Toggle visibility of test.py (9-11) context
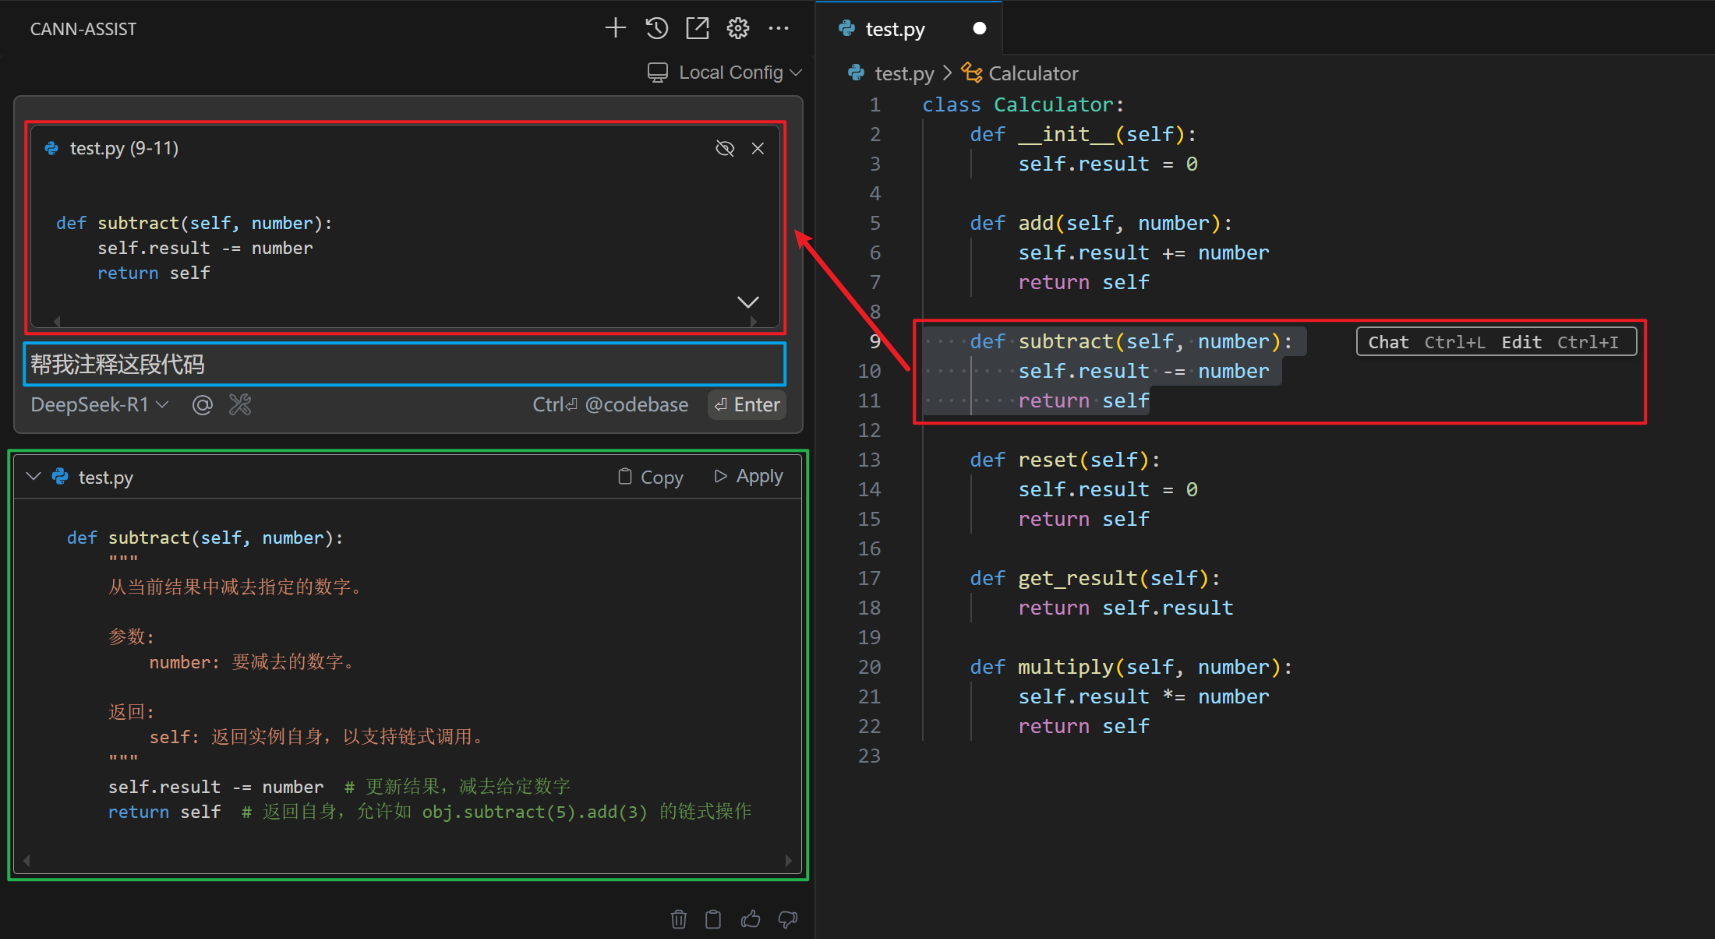This screenshot has height=939, width=1715. tap(725, 149)
